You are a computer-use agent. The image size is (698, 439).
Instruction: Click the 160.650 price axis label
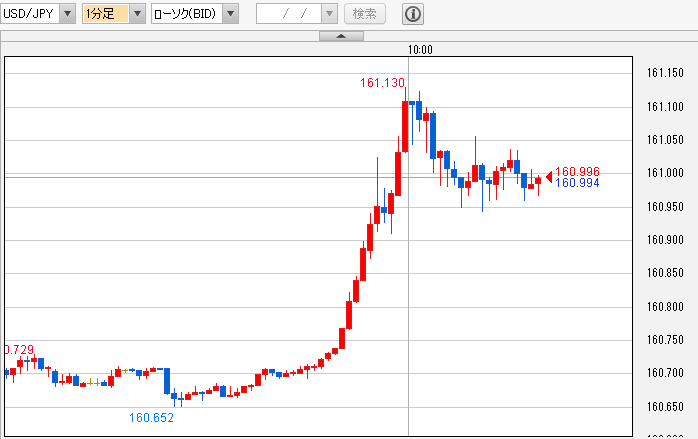coord(665,406)
